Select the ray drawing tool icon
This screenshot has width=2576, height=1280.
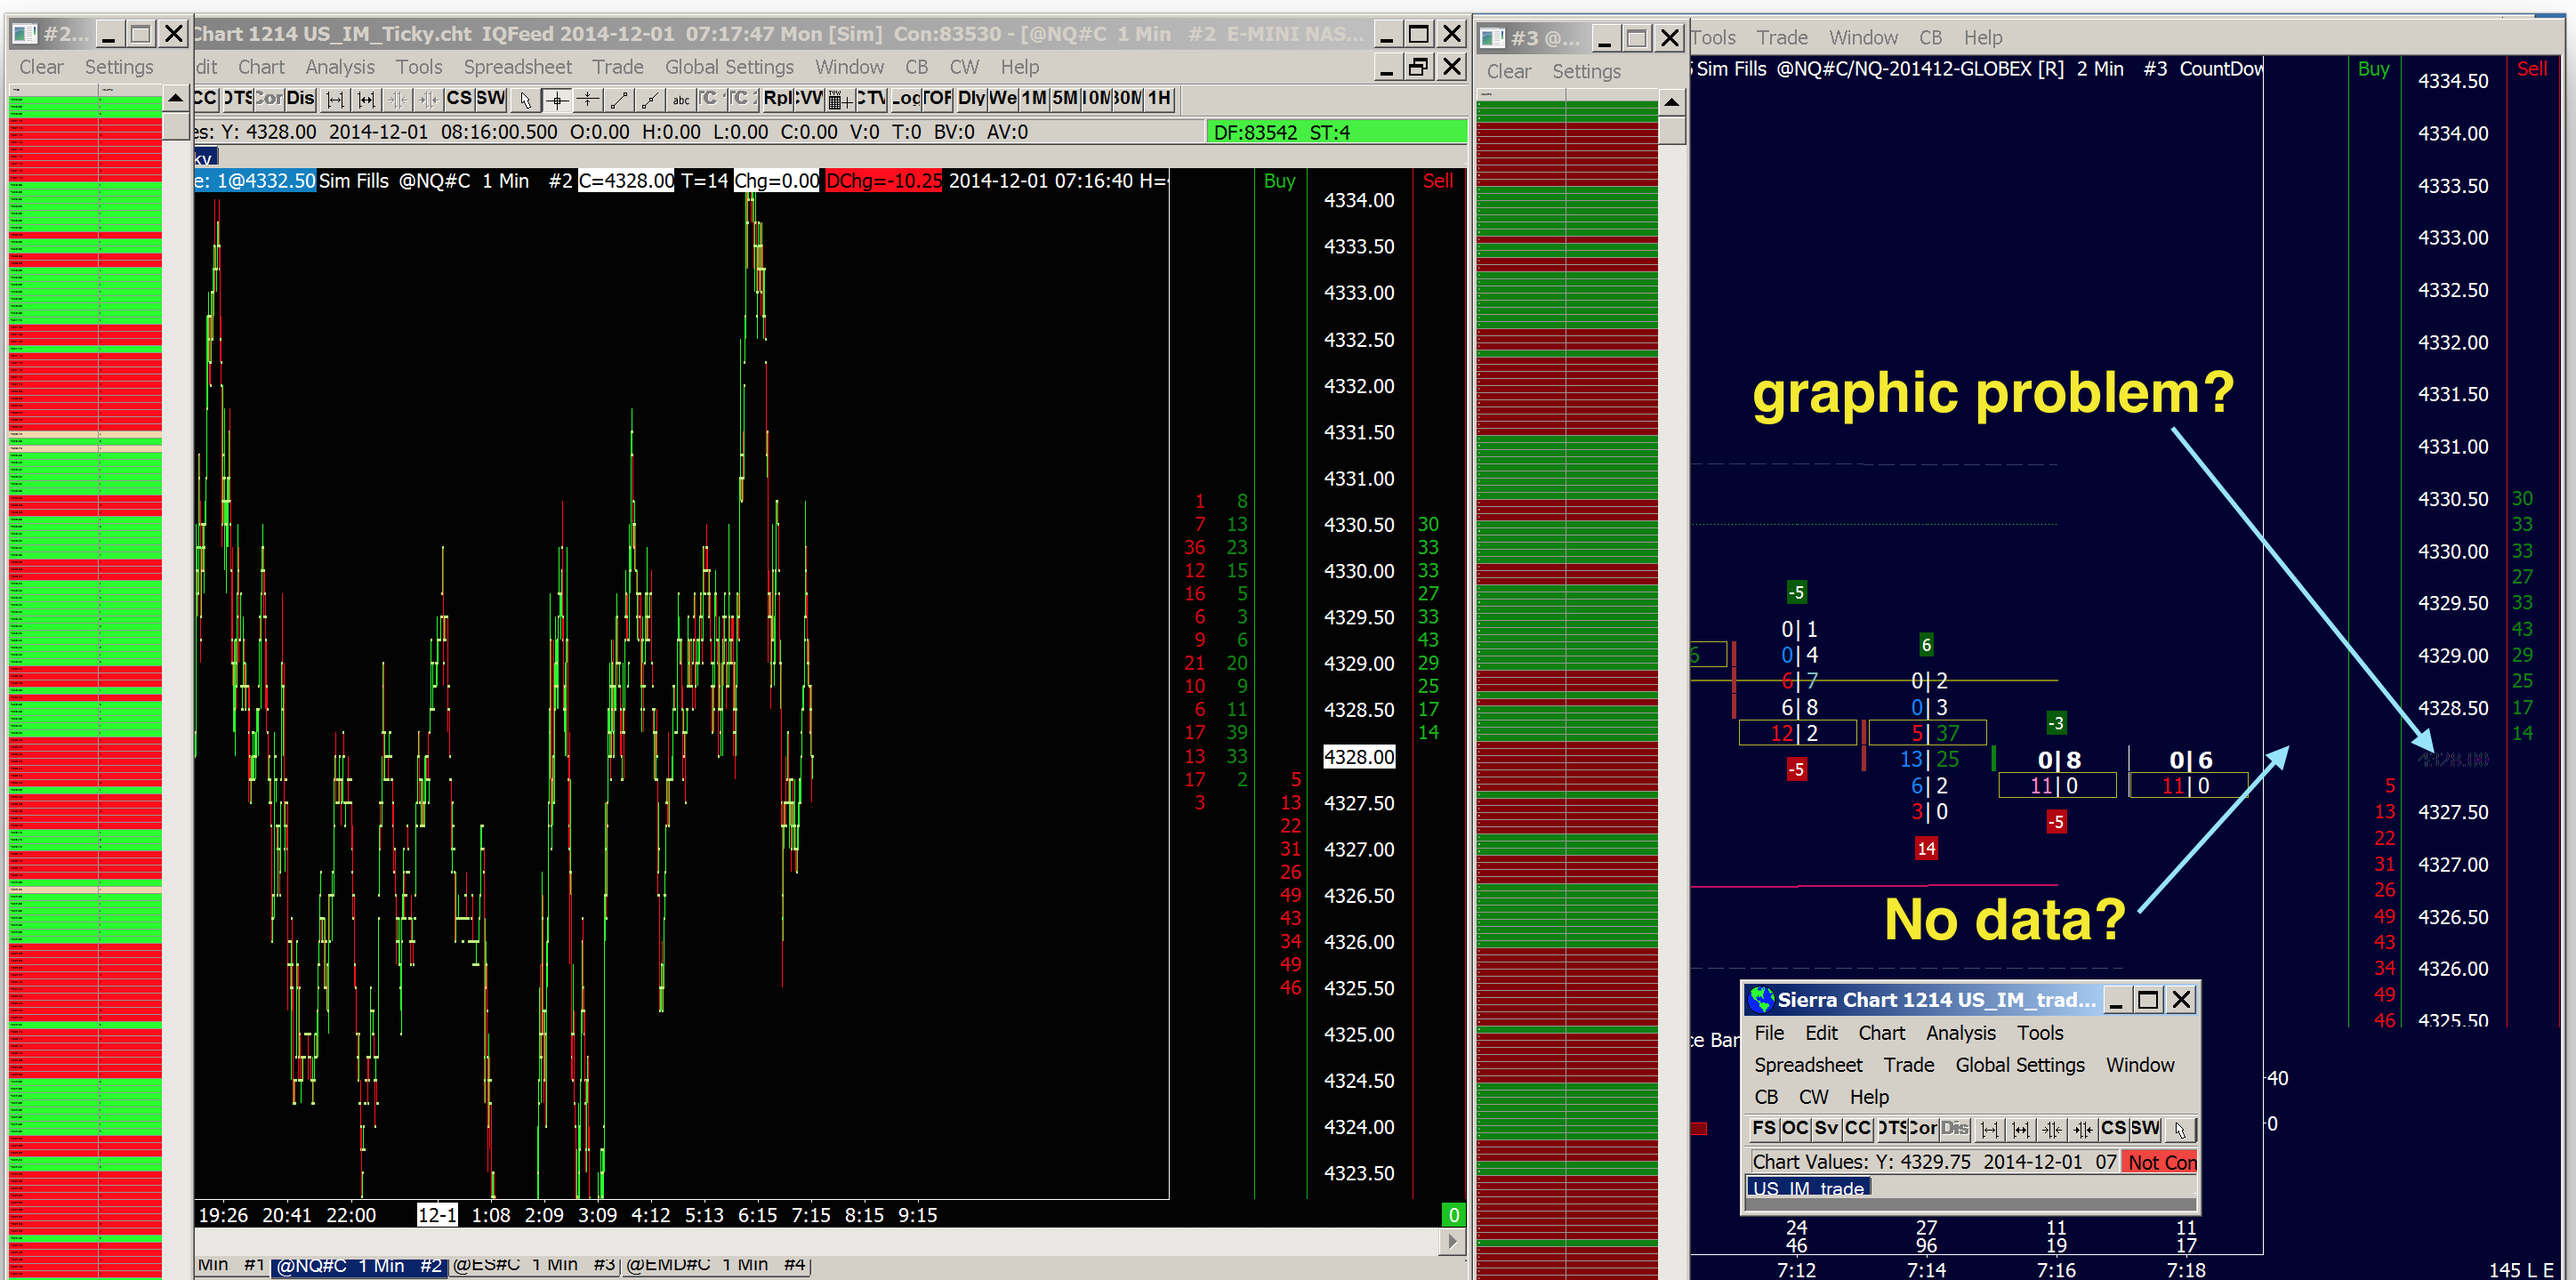coord(650,99)
